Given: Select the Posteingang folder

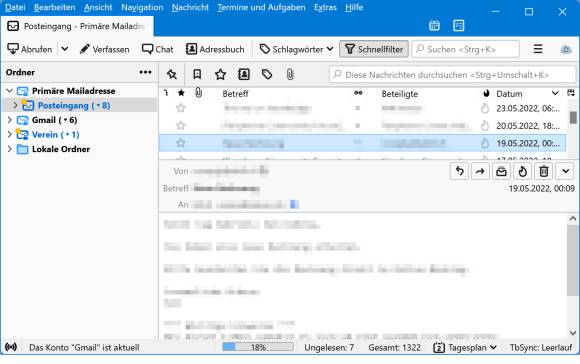Looking at the screenshot, I should click(74, 105).
